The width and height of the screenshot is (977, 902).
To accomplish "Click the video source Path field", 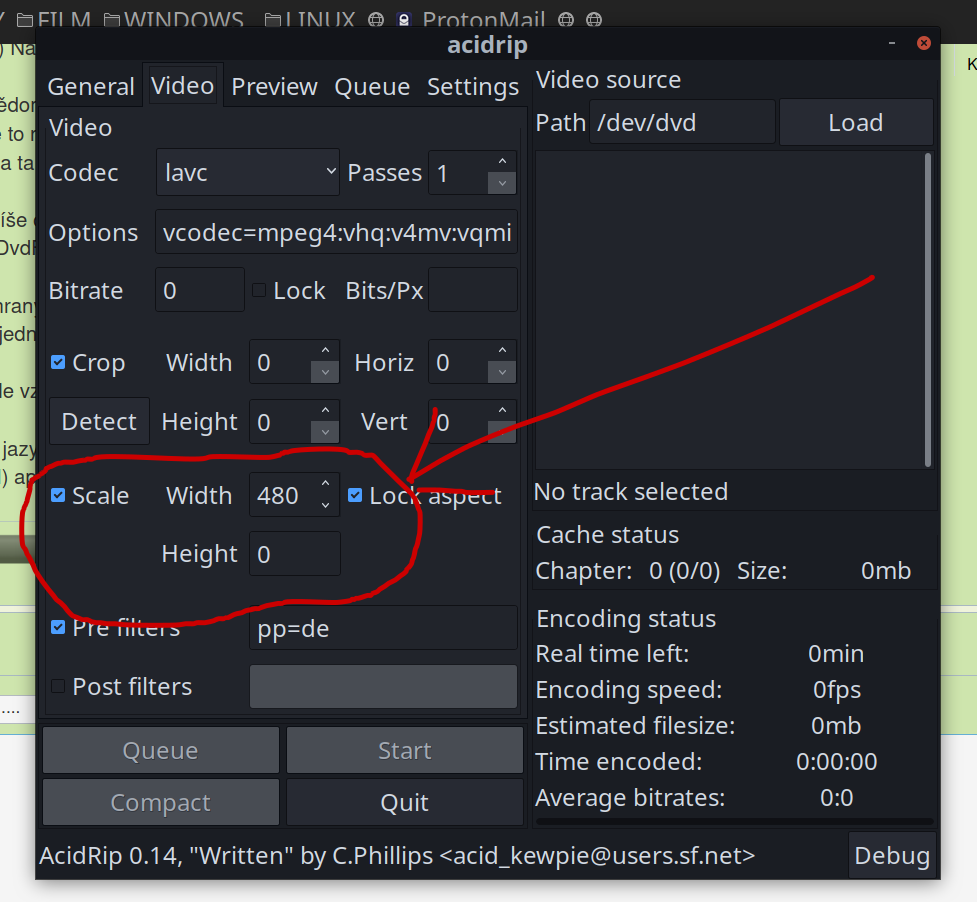I will (x=681, y=123).
